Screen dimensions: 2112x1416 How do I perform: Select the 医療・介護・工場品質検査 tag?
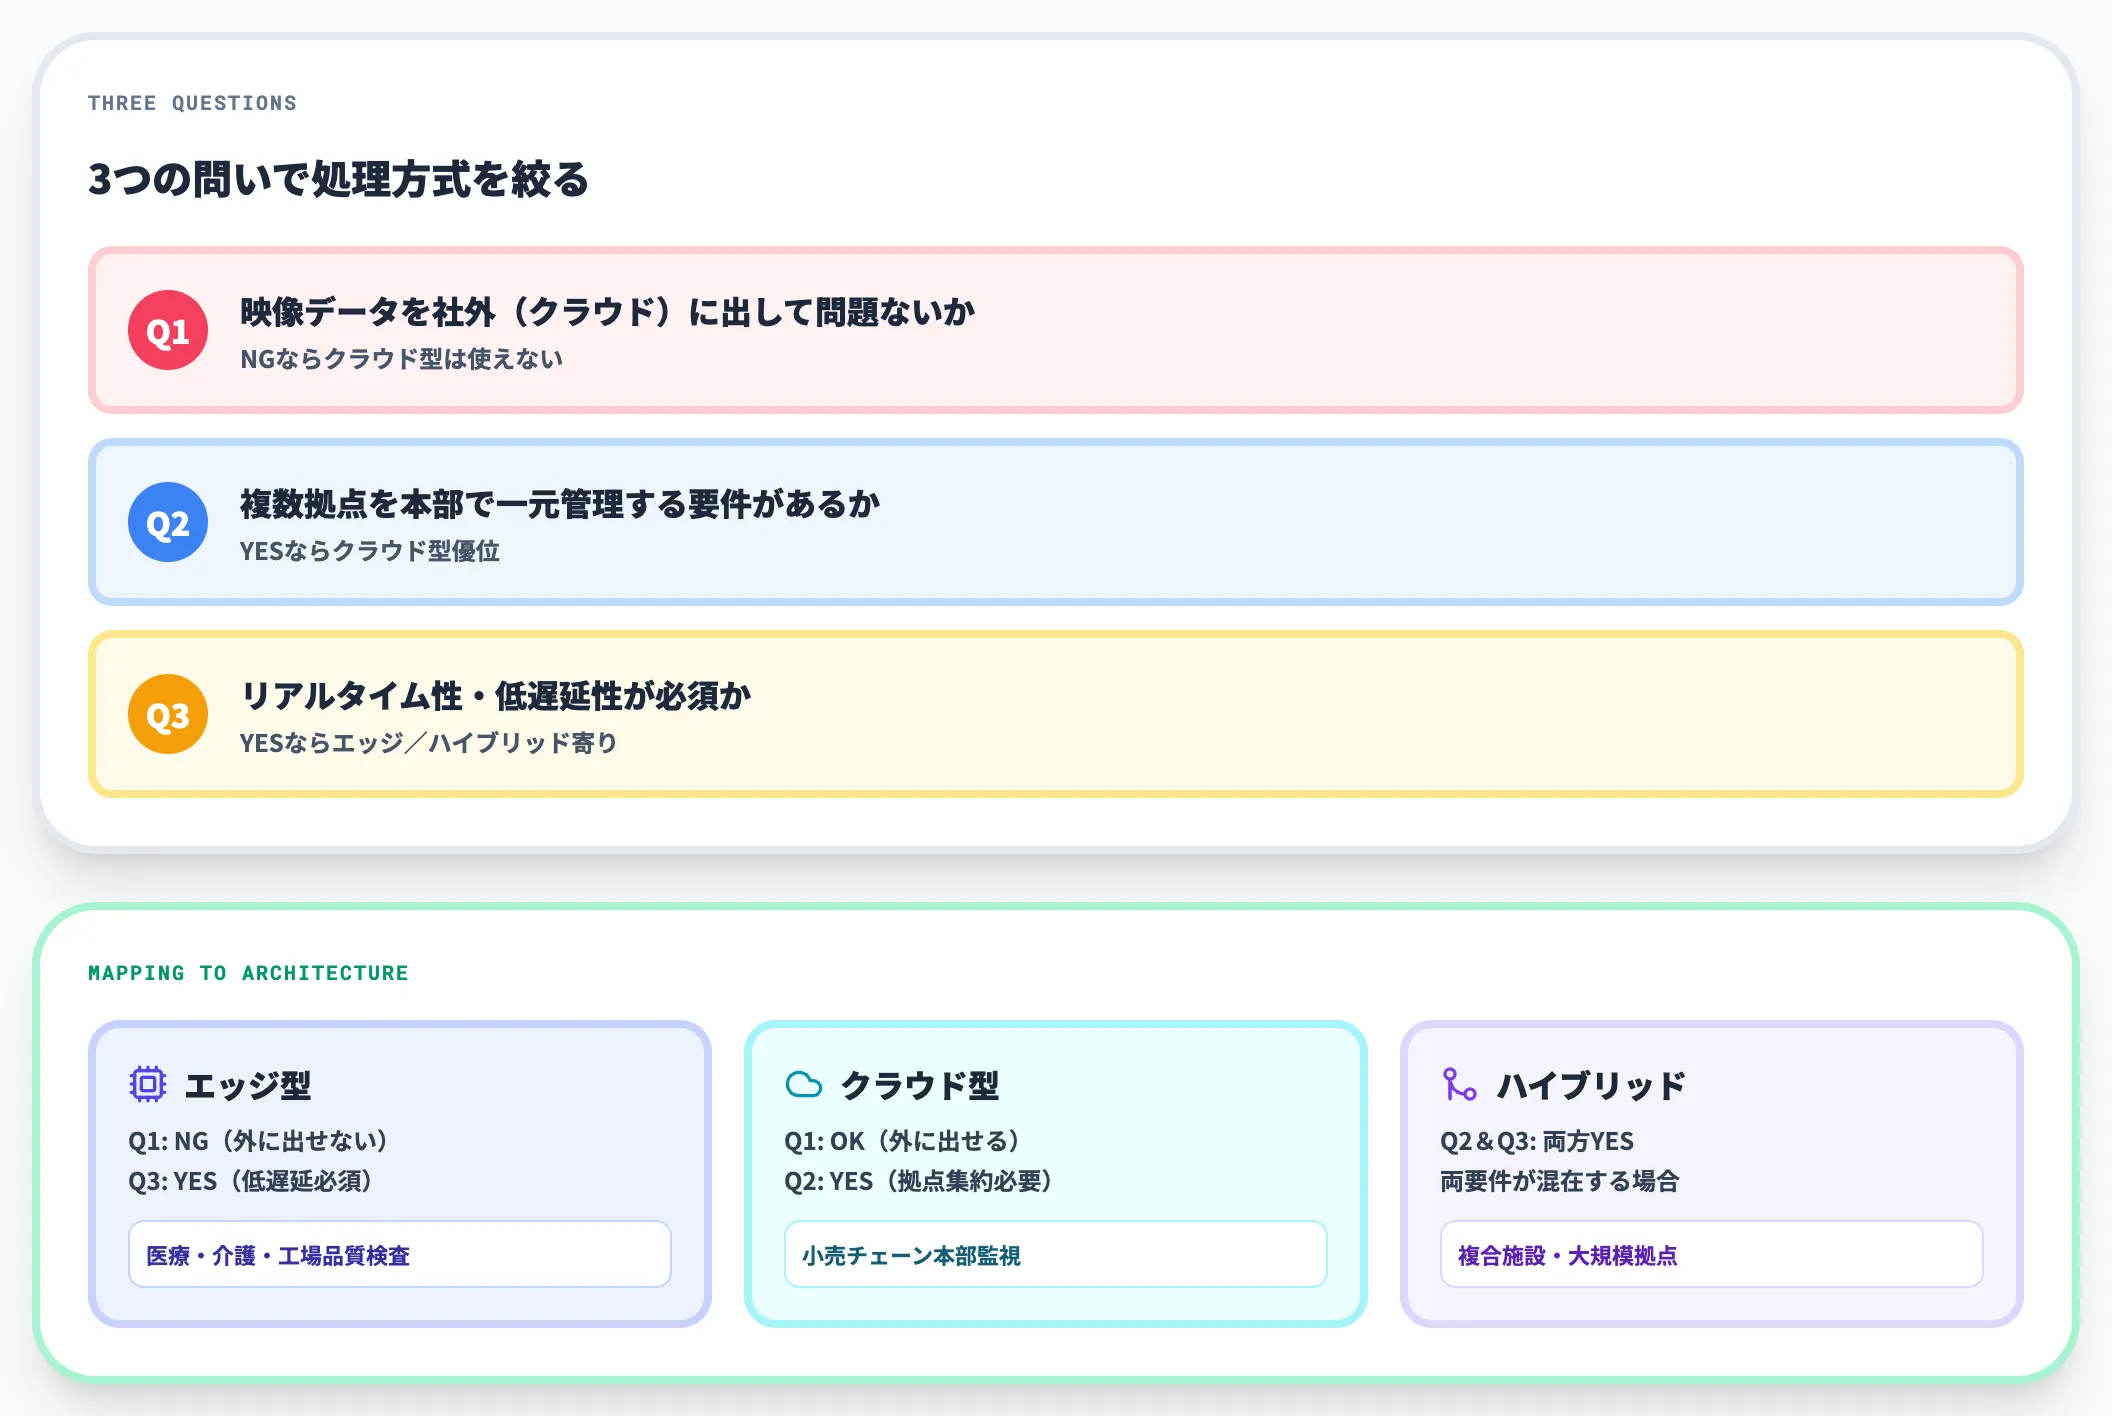tap(400, 1254)
